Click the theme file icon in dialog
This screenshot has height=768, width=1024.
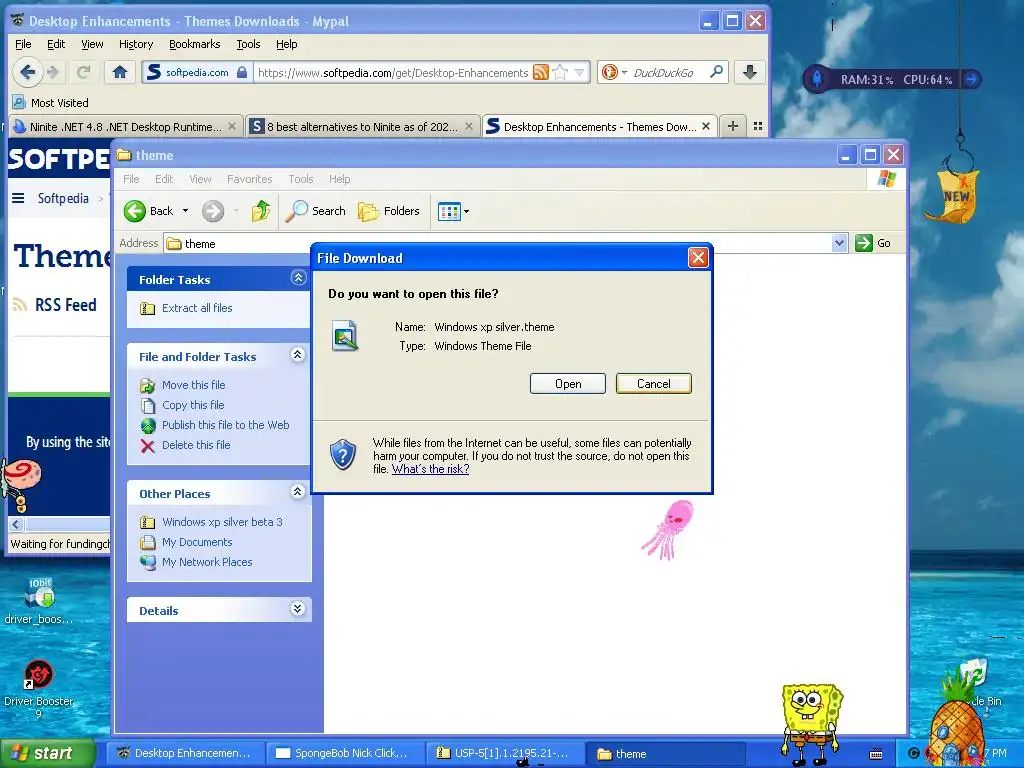click(x=345, y=336)
